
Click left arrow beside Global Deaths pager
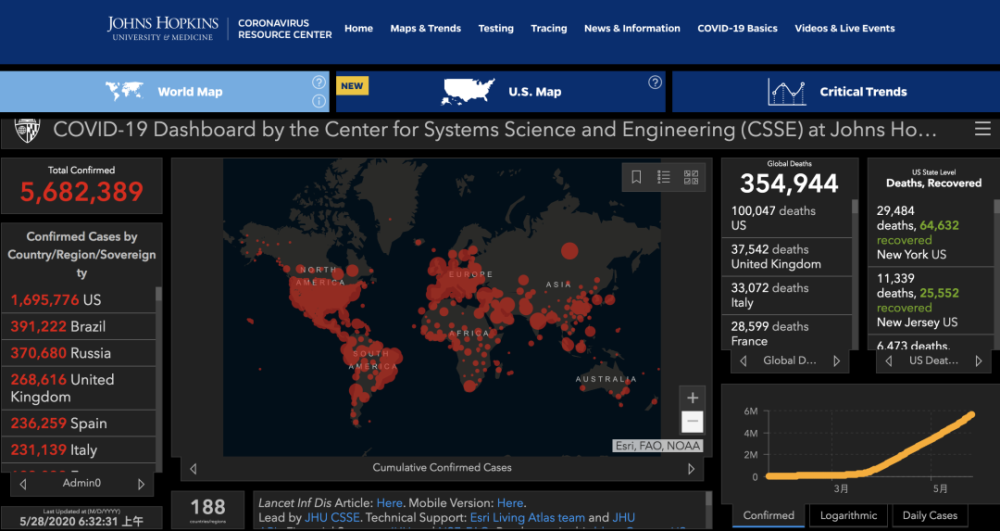[x=743, y=361]
